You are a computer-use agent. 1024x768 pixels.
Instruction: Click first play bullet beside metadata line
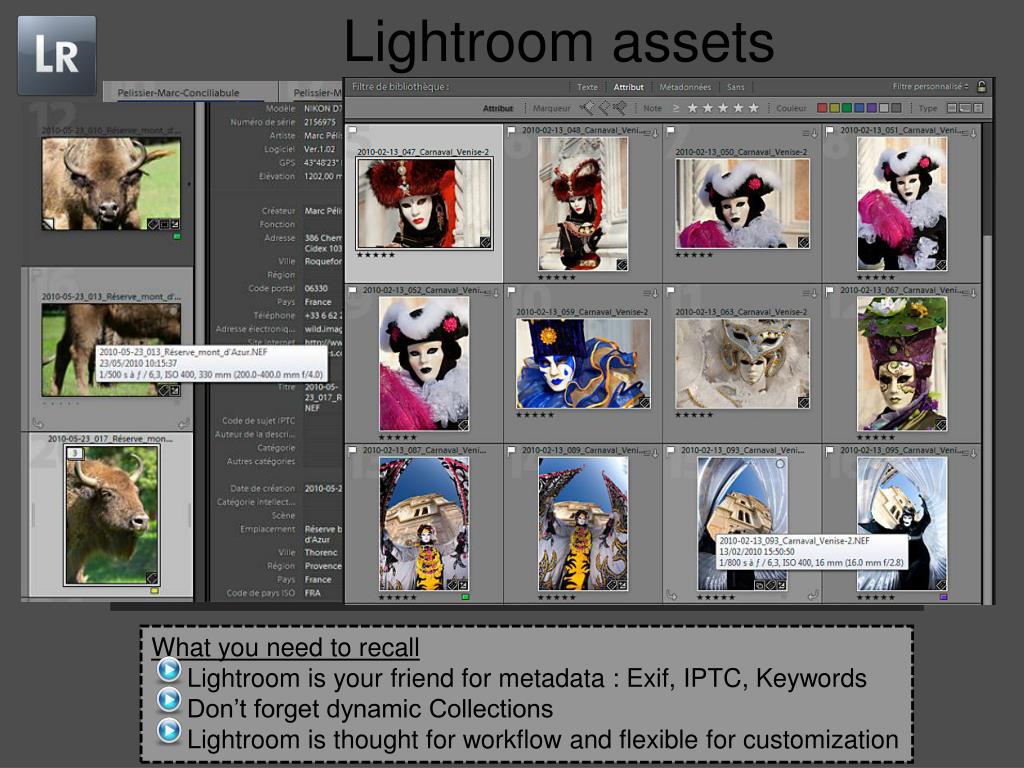click(x=168, y=669)
